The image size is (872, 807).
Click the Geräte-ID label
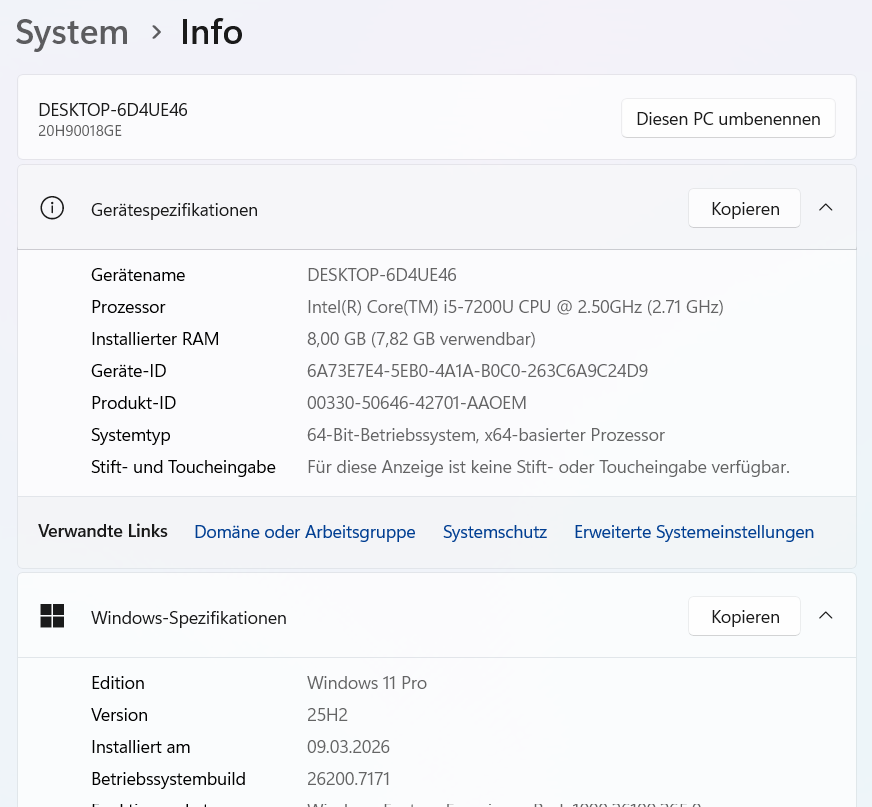tap(128, 371)
